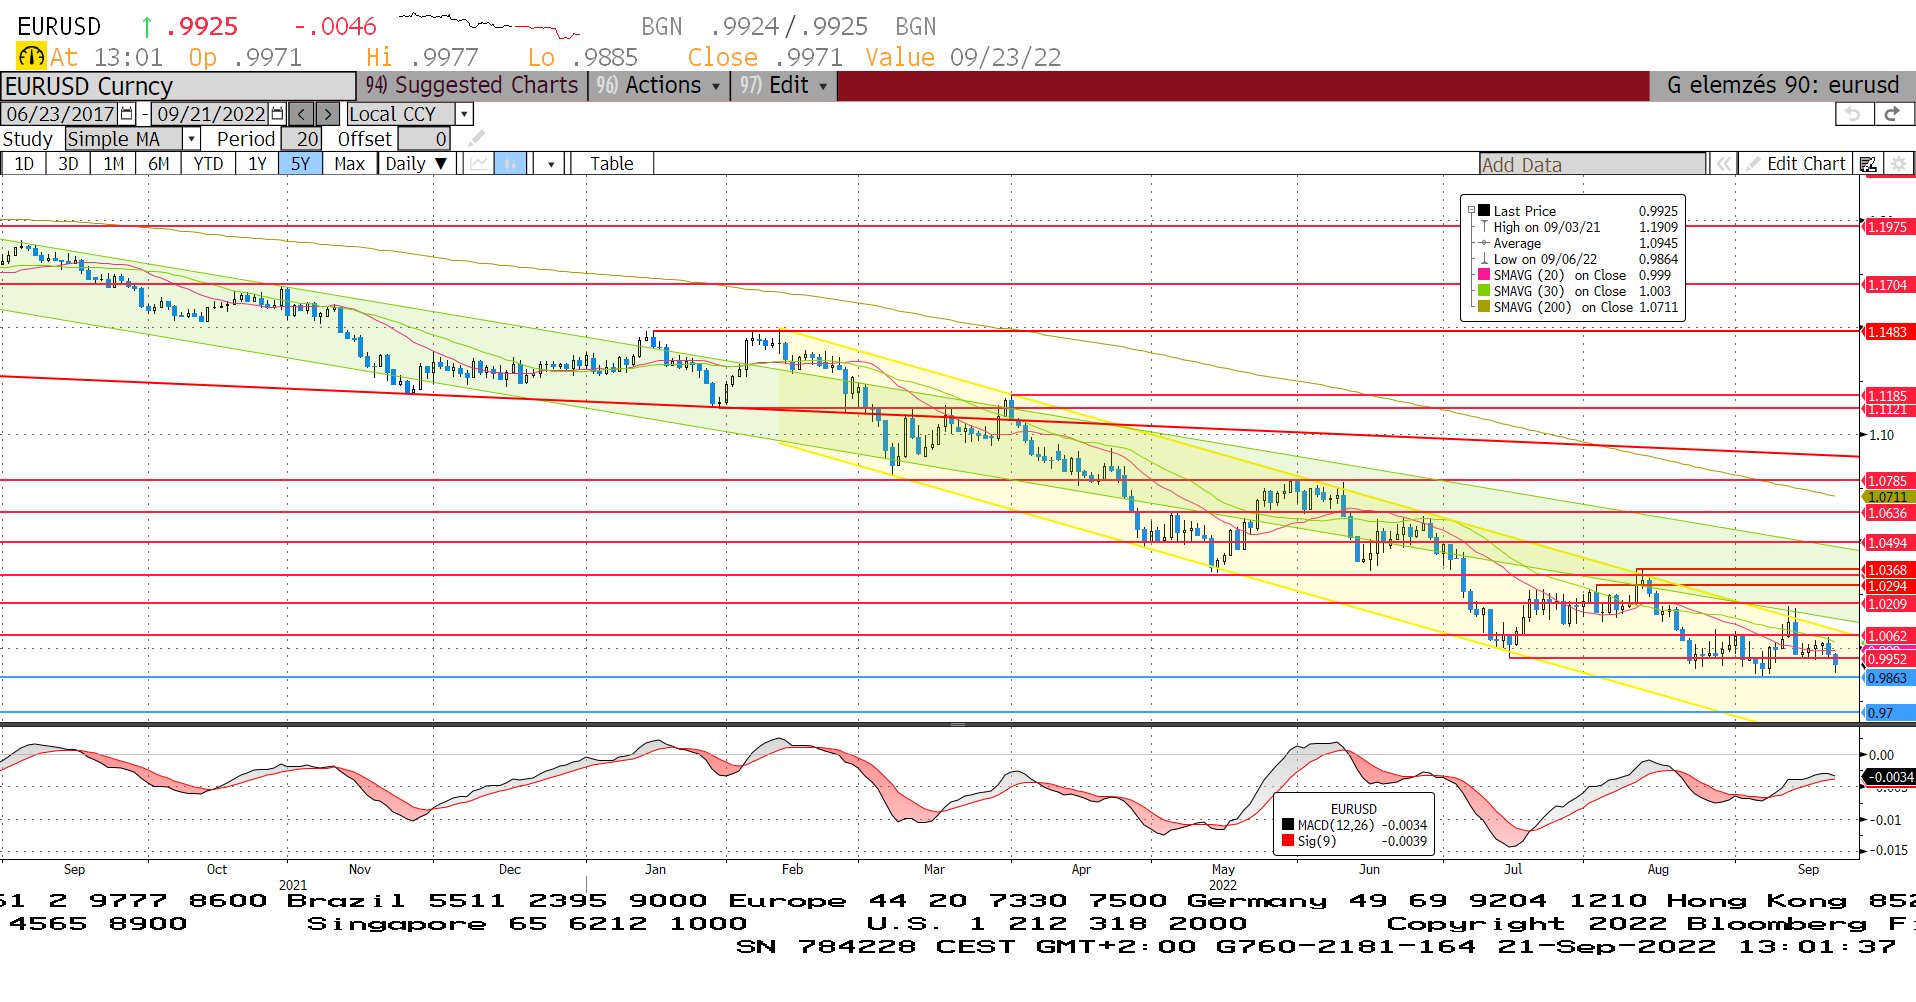Click the end date field 09/21/2022
1916x1002 pixels.
point(211,114)
